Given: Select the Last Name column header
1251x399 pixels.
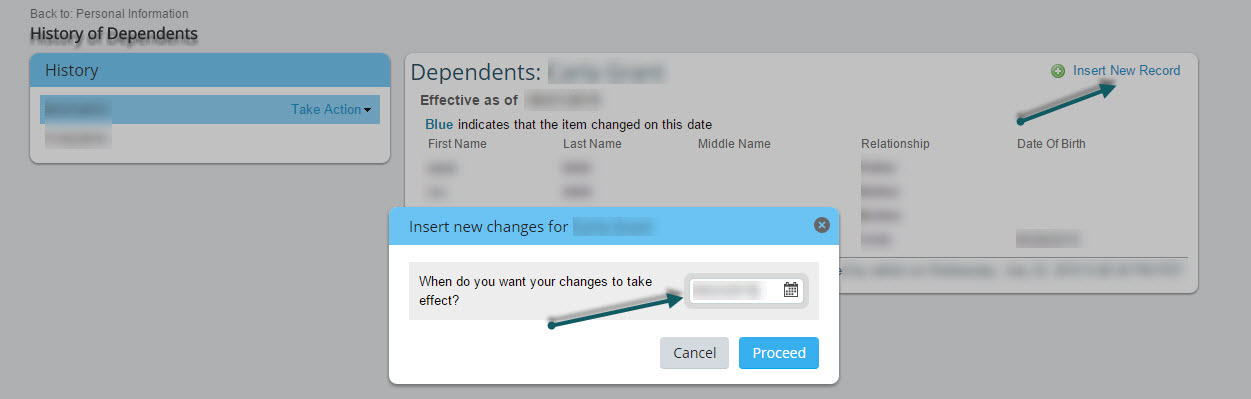Looking at the screenshot, I should pyautogui.click(x=592, y=144).
